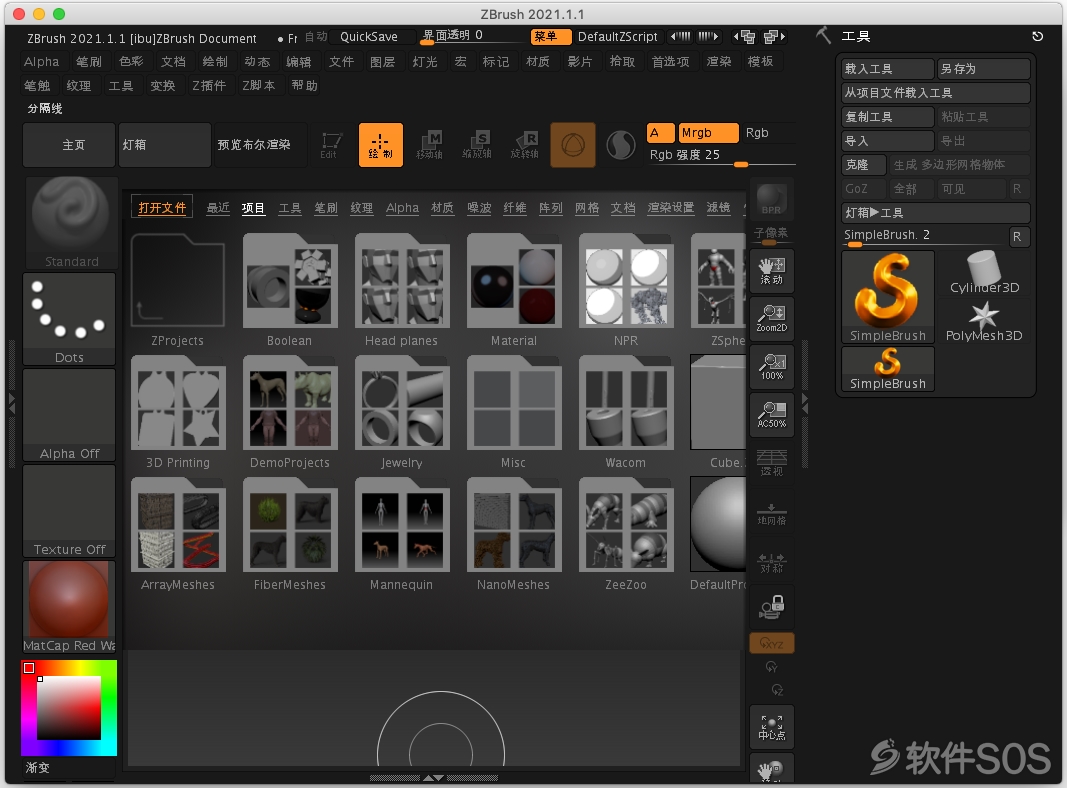The width and height of the screenshot is (1067, 788).
Task: Toggle the 地网格 (Floor grid) button
Action: coord(772,514)
